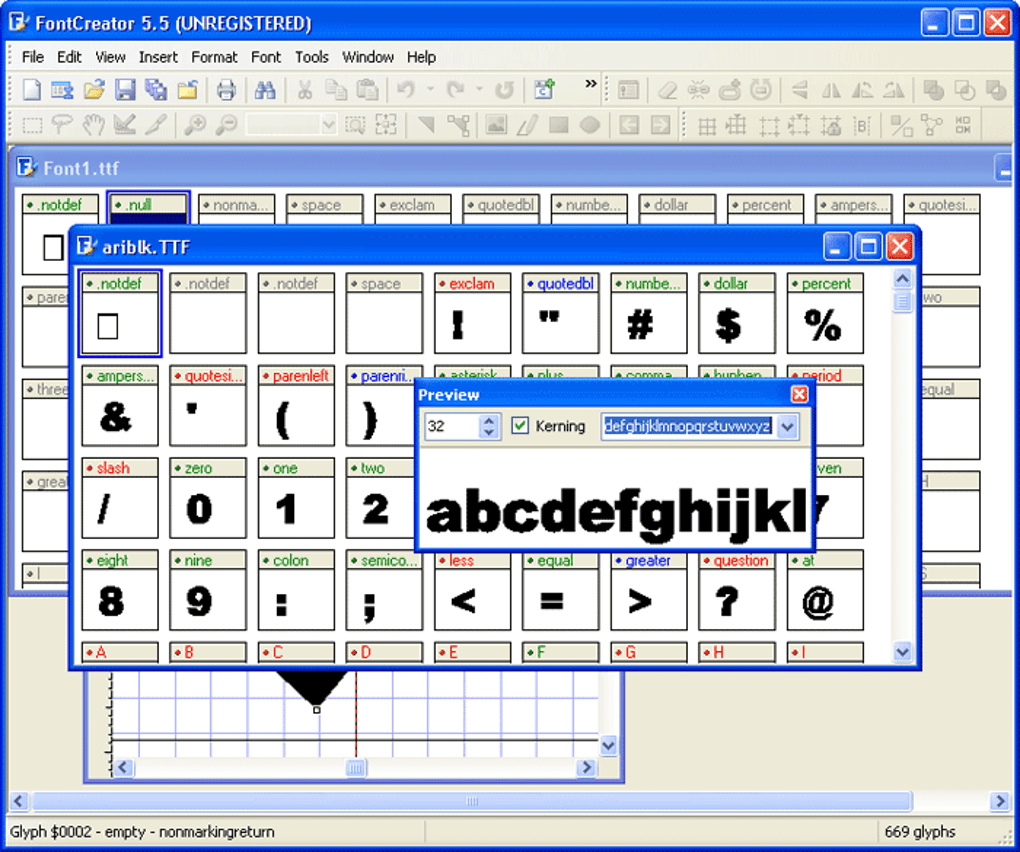Click the zoom out magnifier icon
Screen dimensions: 1020x852
click(226, 124)
